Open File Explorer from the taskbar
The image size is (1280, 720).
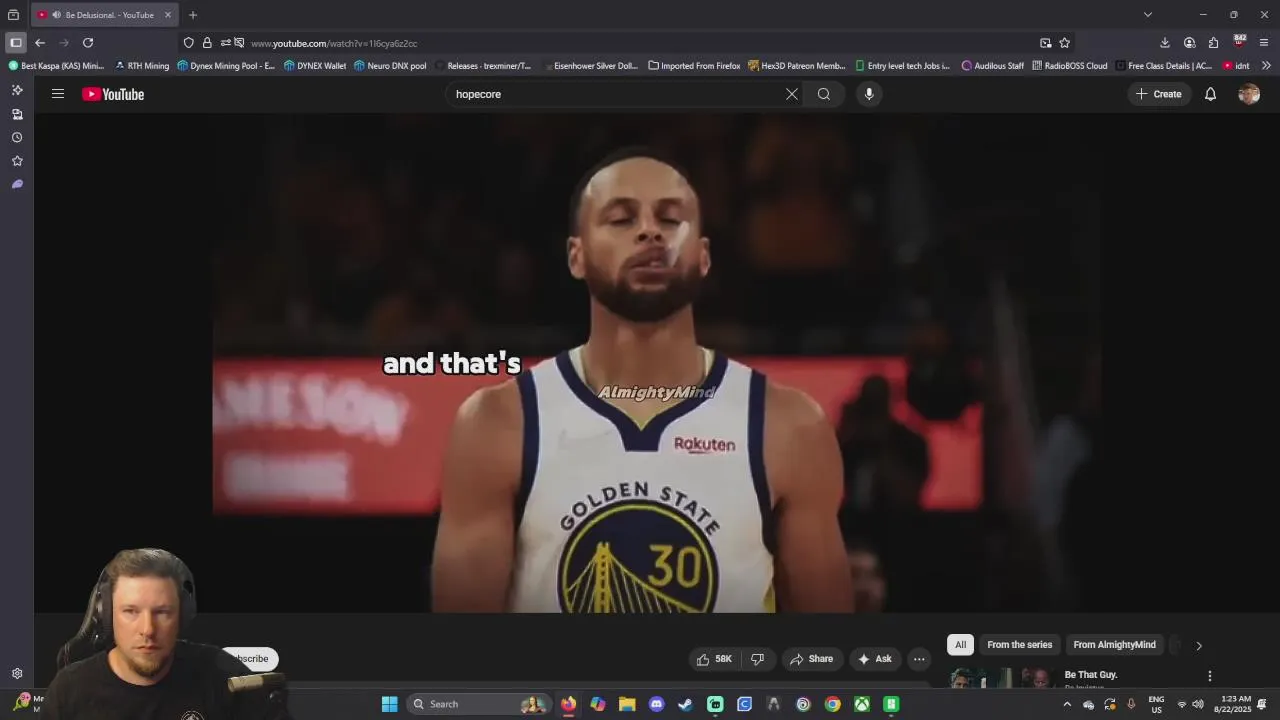click(x=627, y=704)
